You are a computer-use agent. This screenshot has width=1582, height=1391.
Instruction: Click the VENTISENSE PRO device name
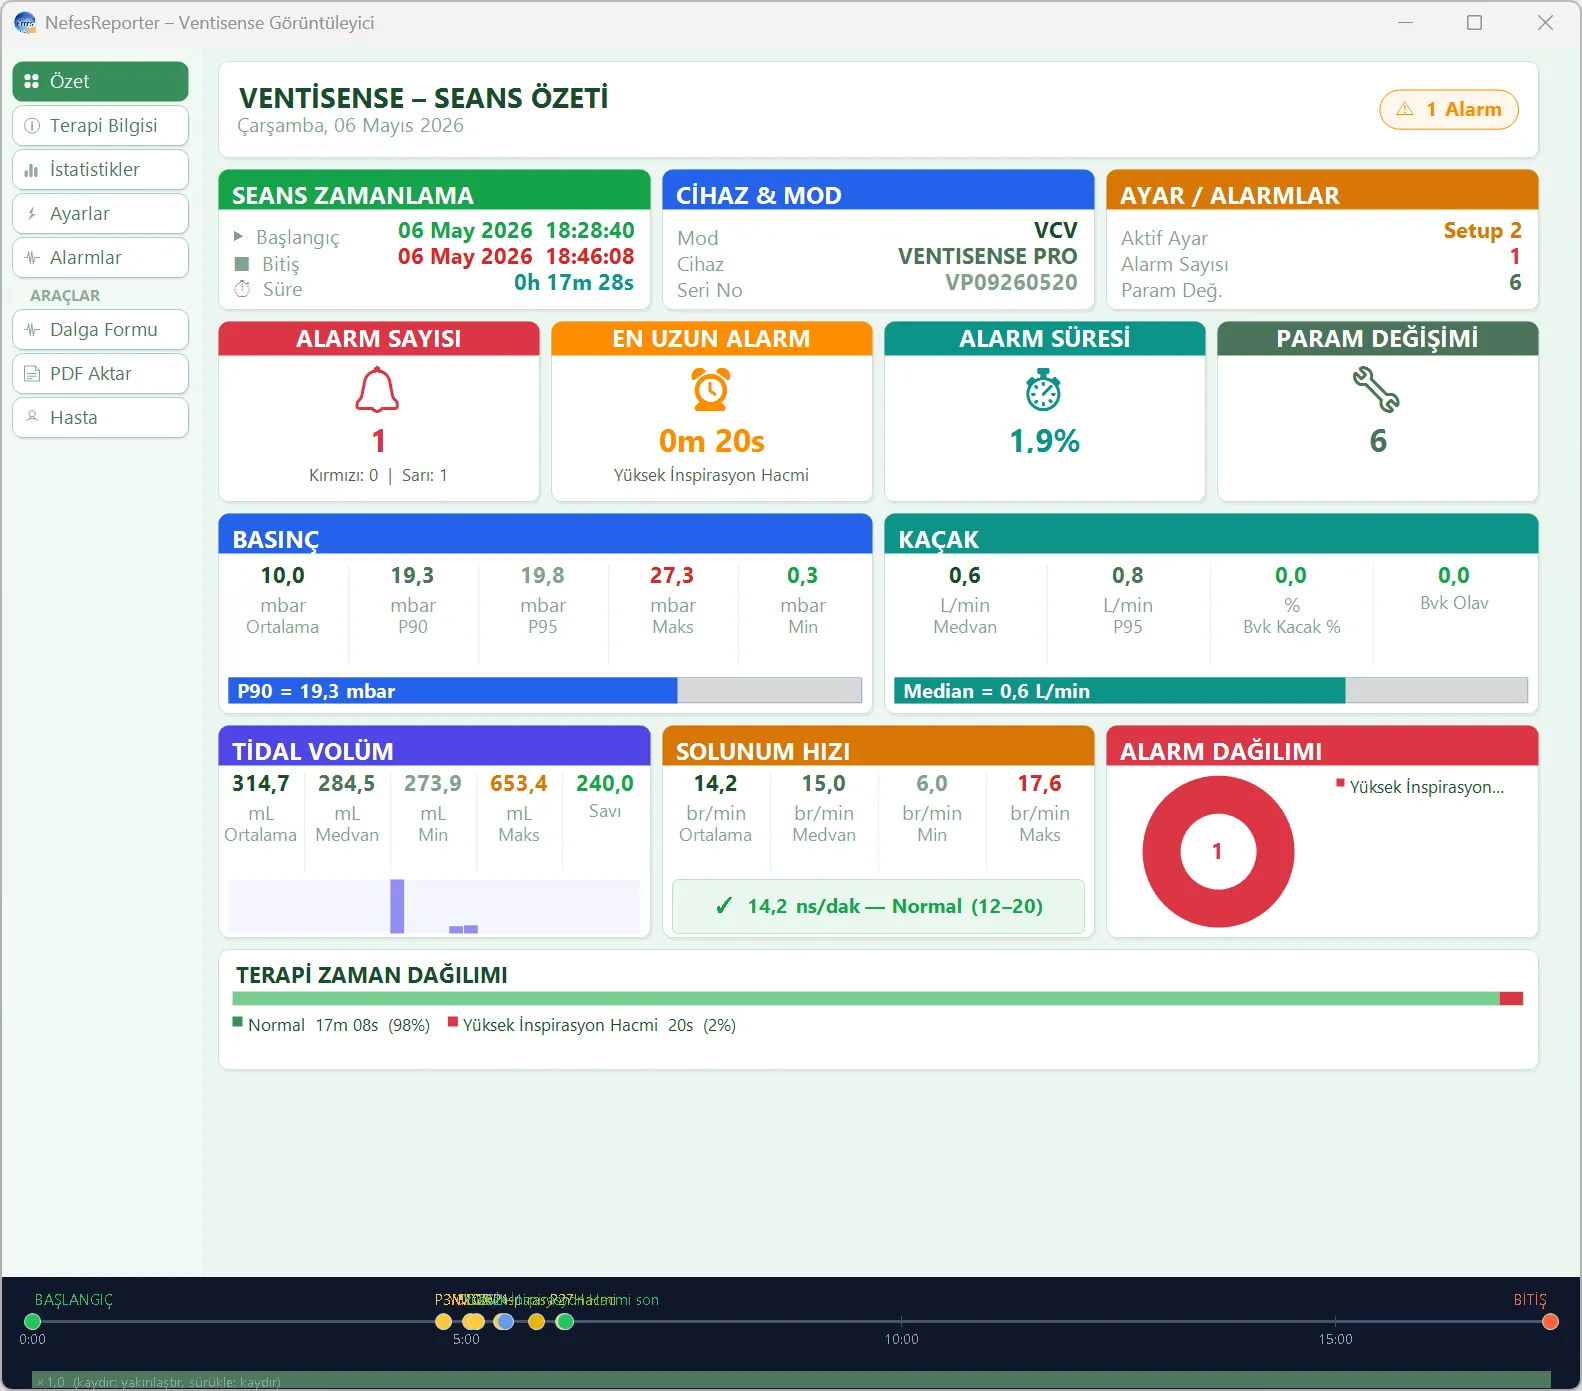pos(987,256)
